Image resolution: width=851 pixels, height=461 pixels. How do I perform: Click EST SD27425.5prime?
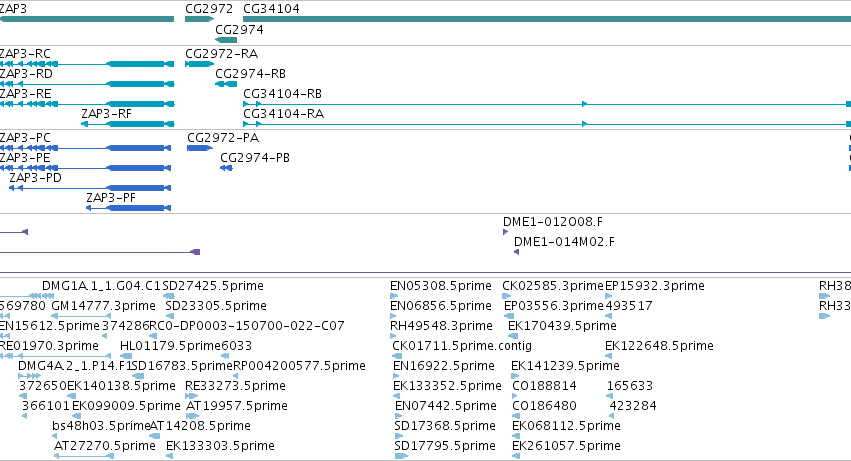[169, 296]
